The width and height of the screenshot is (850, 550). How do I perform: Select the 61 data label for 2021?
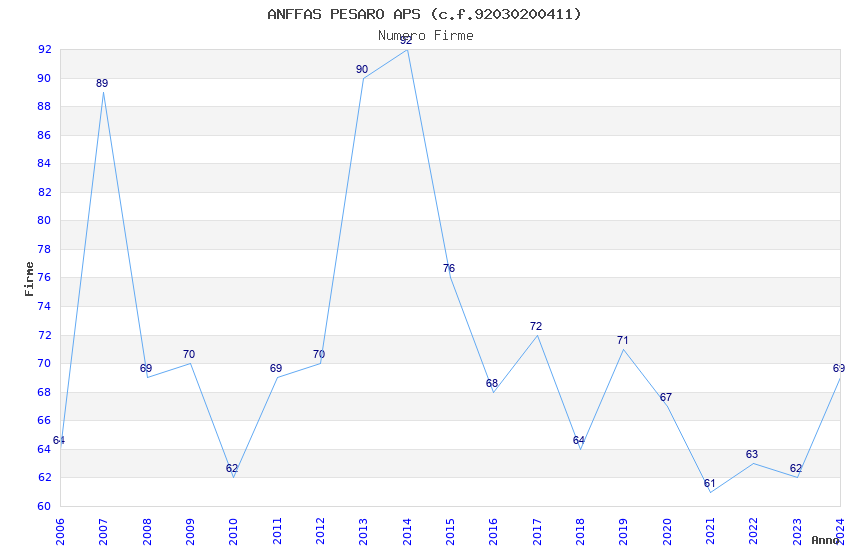710,483
